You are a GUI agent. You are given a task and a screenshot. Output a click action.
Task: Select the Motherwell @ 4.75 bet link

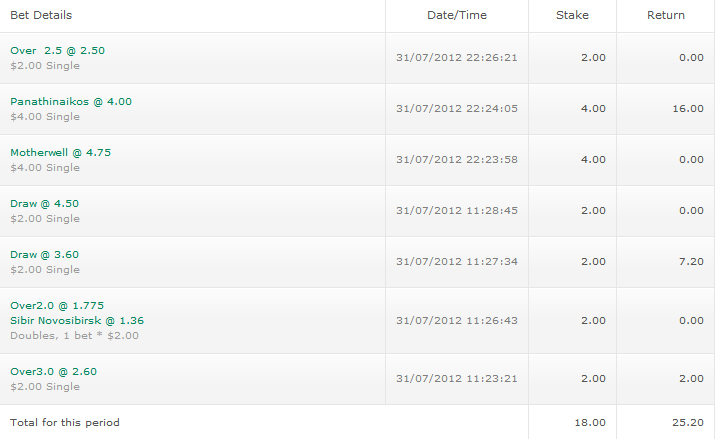point(60,152)
